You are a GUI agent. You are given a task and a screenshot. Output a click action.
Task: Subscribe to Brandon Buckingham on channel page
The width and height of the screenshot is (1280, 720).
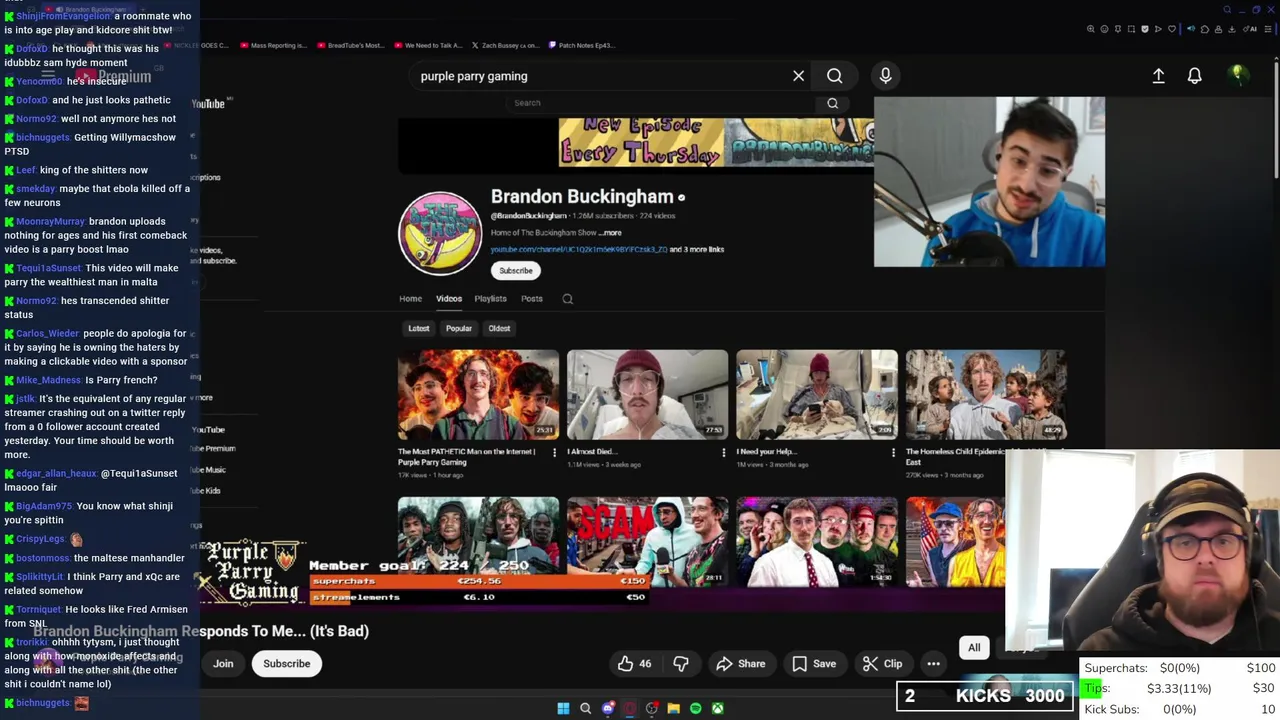point(516,270)
